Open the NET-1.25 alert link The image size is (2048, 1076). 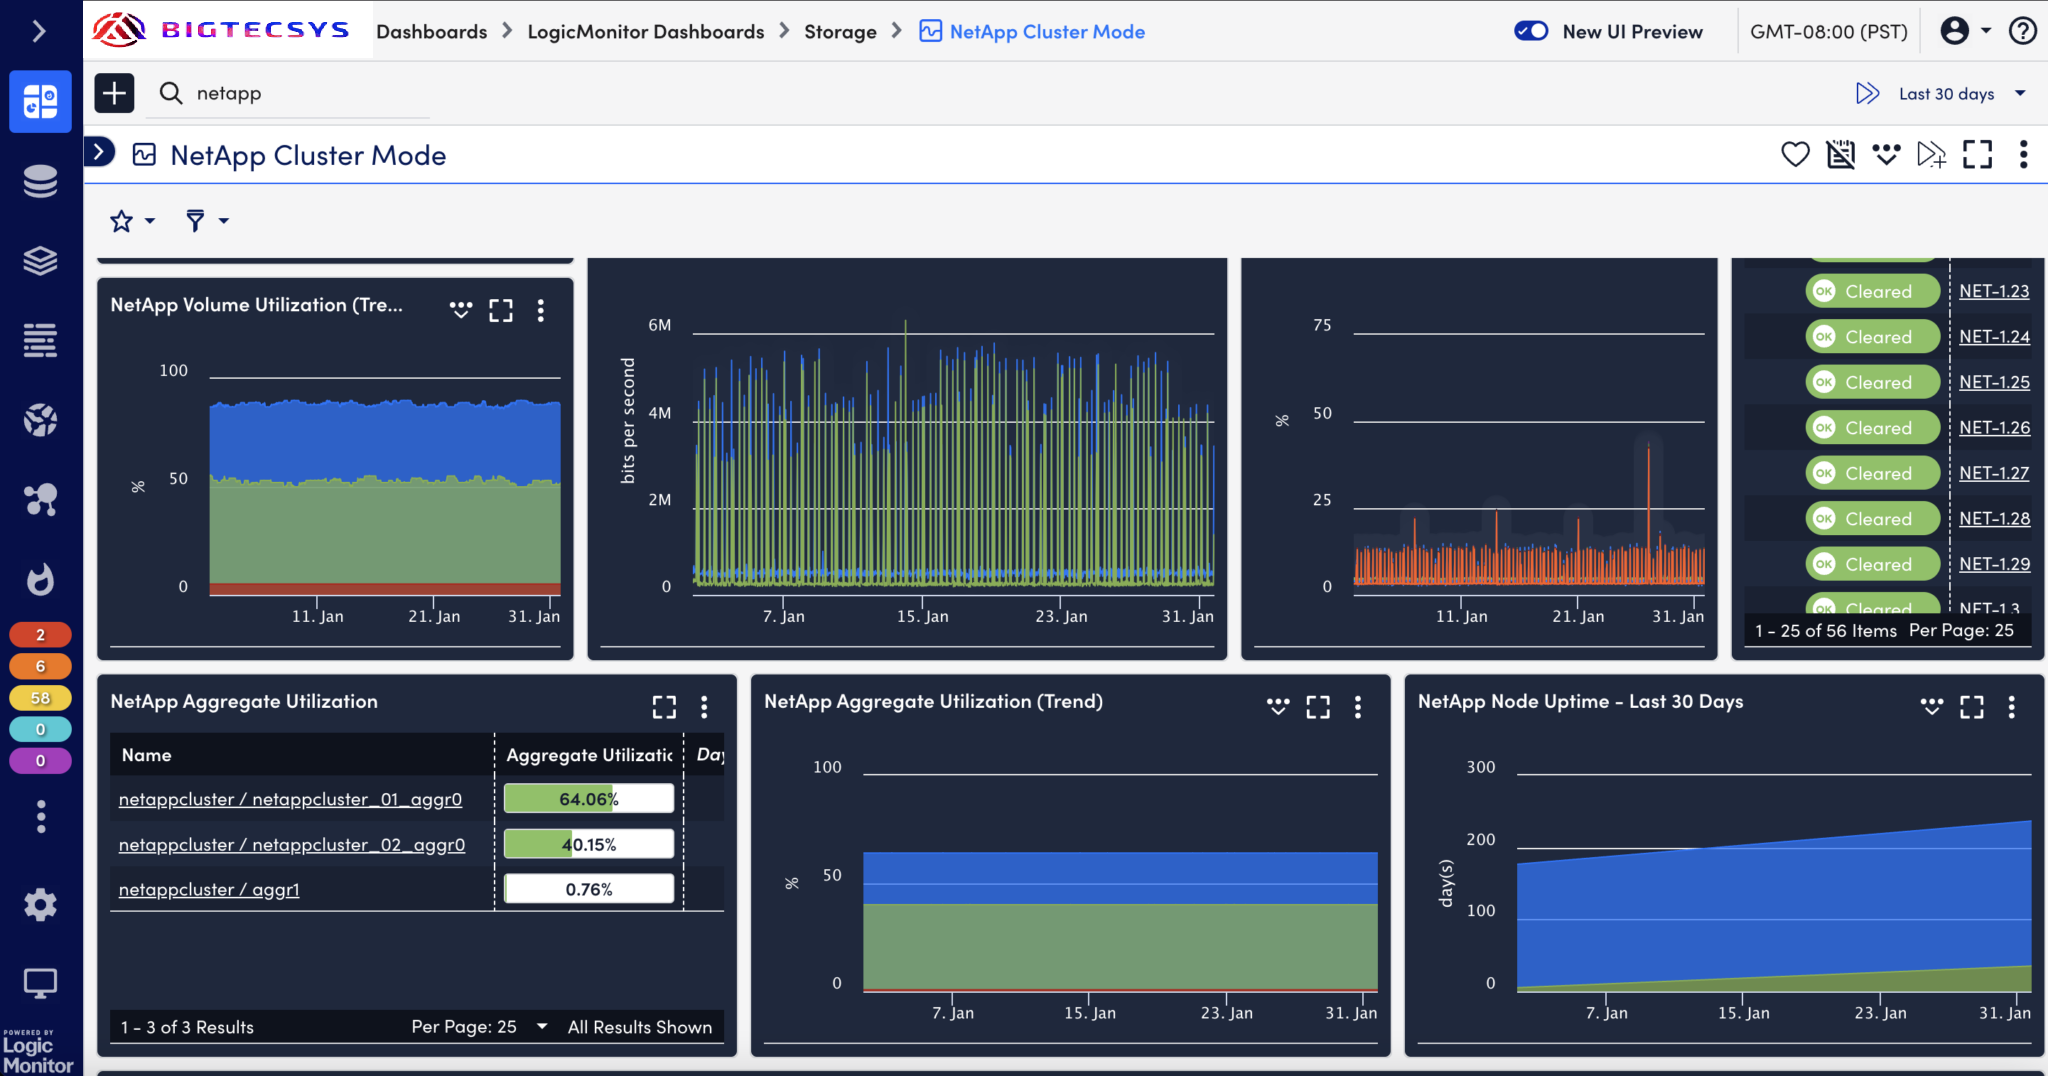1993,382
